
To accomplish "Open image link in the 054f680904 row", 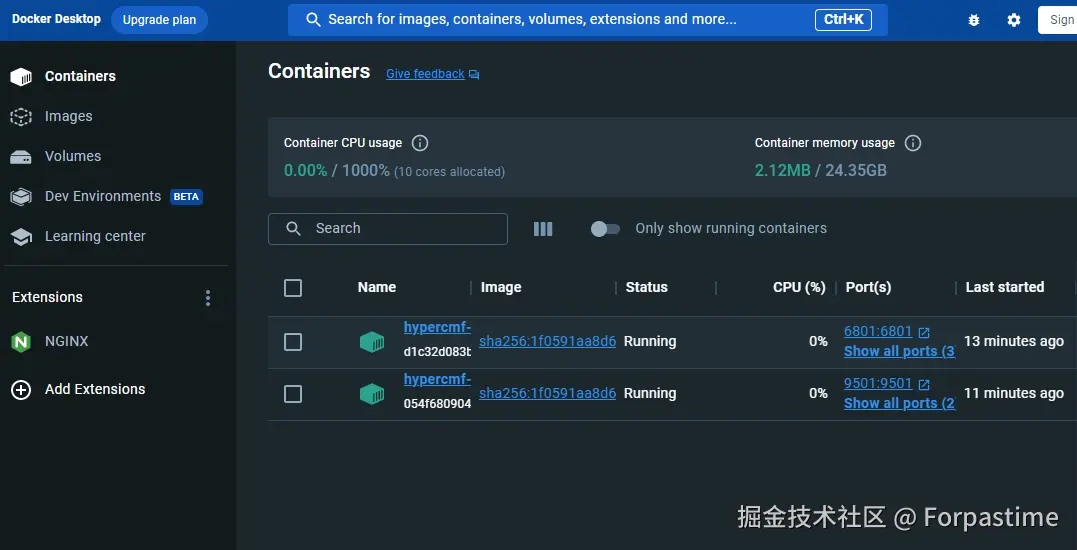I will [x=547, y=393].
